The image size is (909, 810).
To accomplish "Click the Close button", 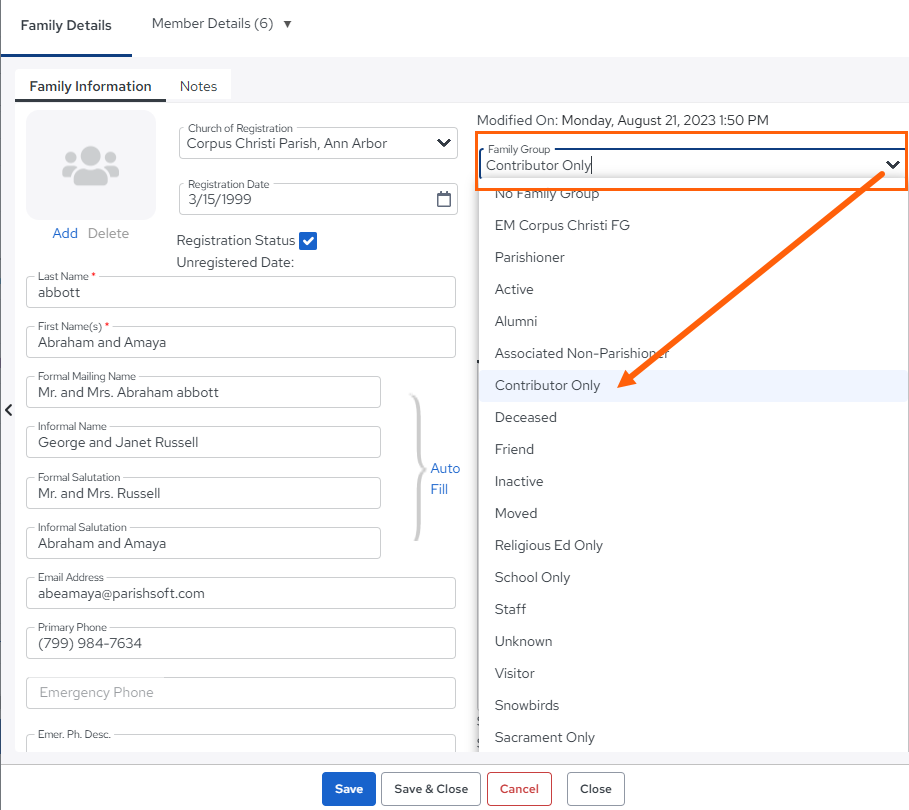I will tap(596, 789).
